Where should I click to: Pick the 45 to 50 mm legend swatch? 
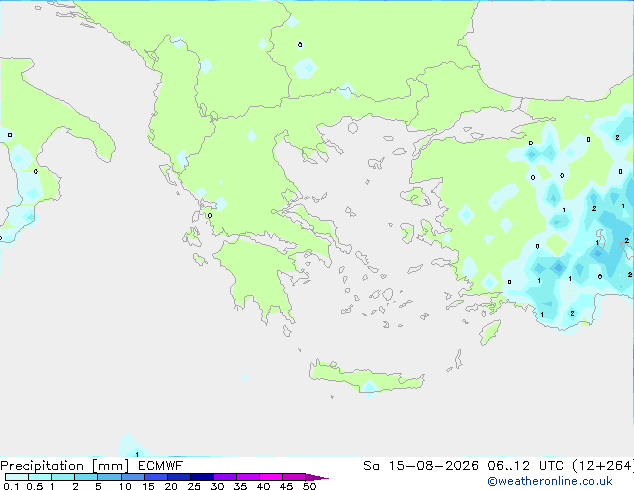[x=294, y=477]
